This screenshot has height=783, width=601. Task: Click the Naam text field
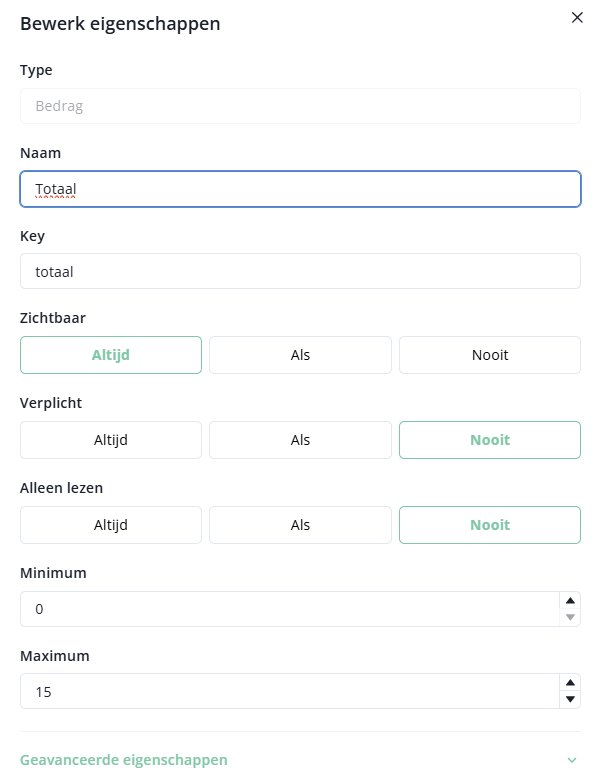(300, 189)
